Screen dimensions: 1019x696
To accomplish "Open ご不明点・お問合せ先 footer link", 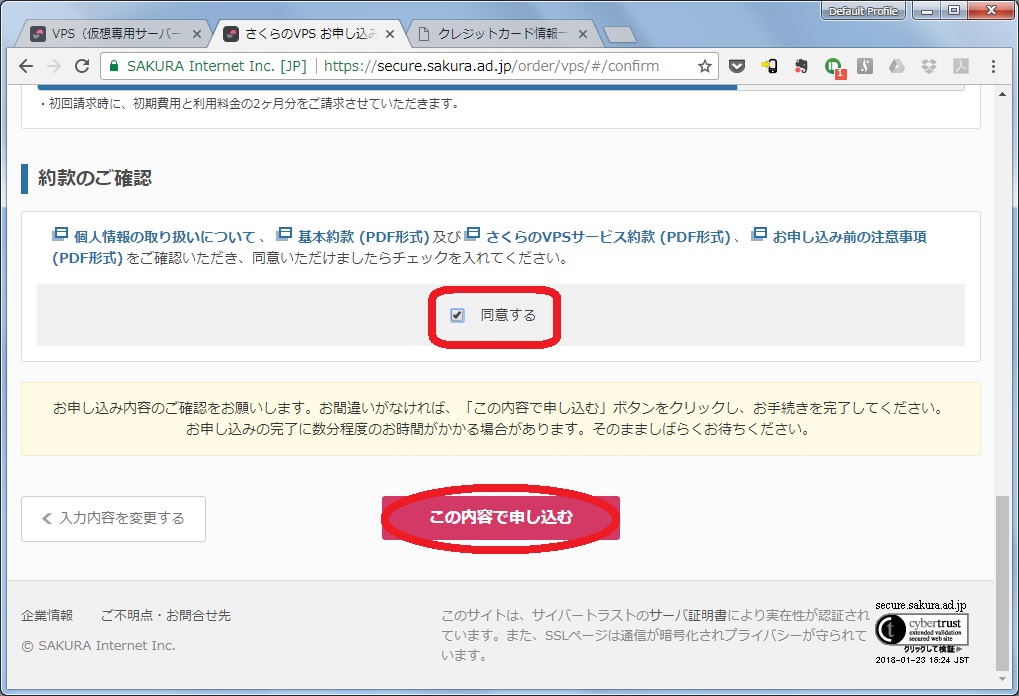I will (166, 615).
